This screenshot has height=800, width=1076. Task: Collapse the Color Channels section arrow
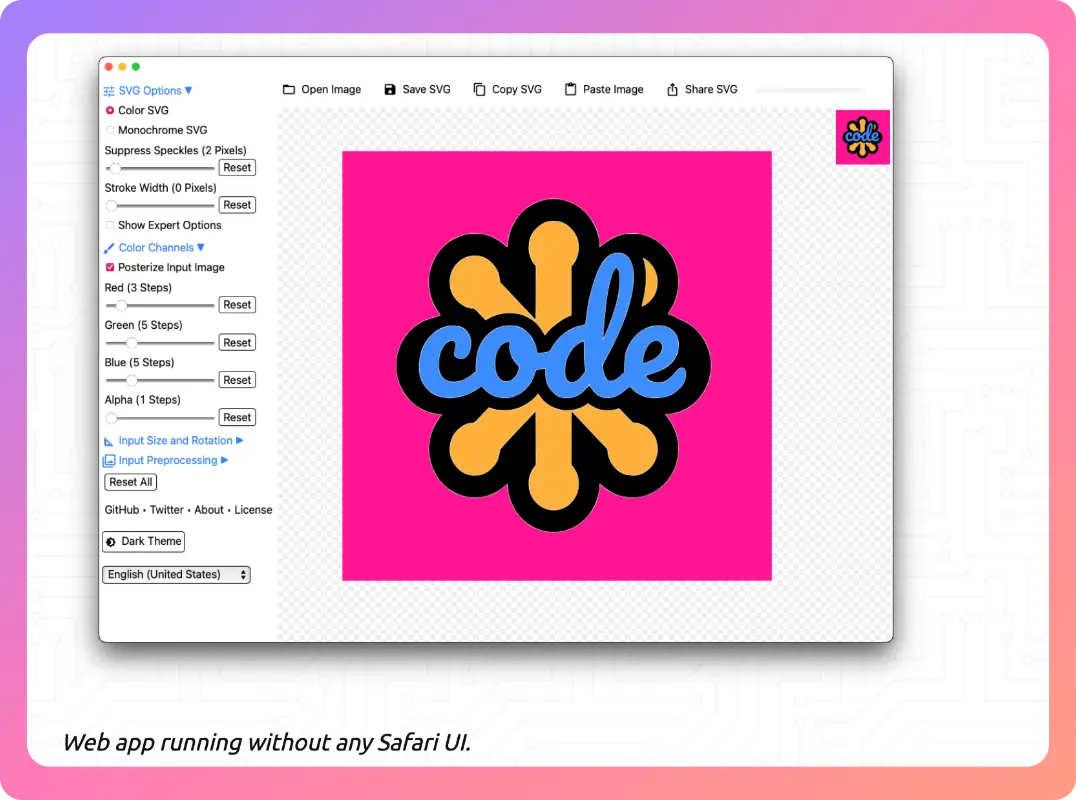pyautogui.click(x=201, y=248)
